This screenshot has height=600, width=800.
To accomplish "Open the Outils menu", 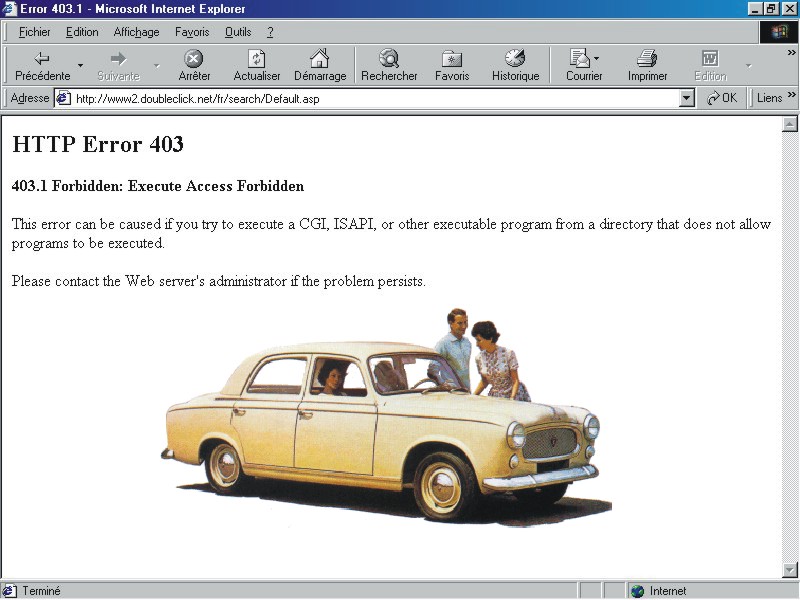I will pos(238,32).
